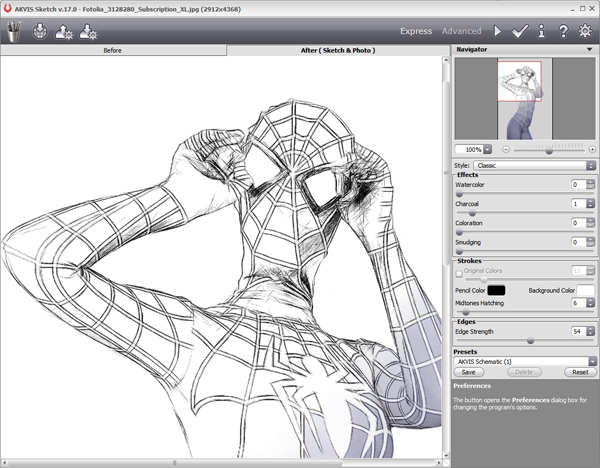
Task: Run processing with the play triangle button
Action: tap(497, 31)
